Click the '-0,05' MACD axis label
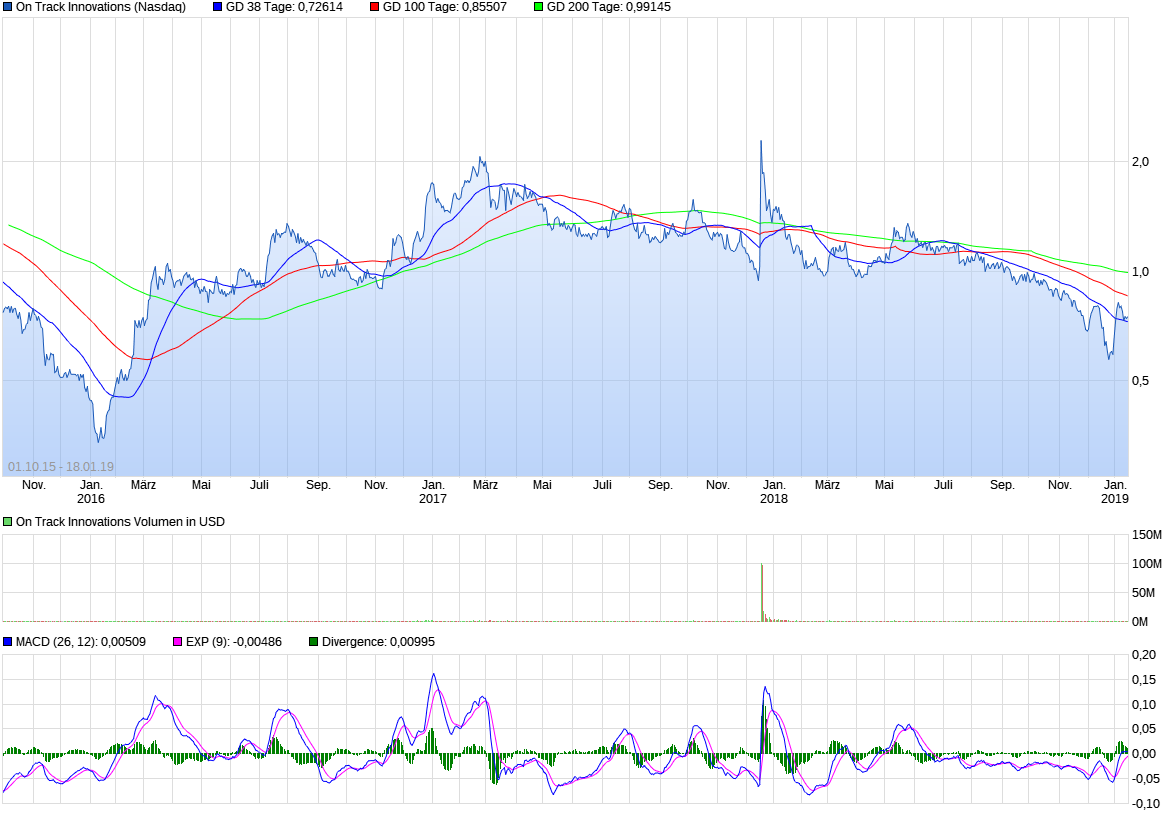This screenshot has width=1175, height=815. click(x=1145, y=779)
